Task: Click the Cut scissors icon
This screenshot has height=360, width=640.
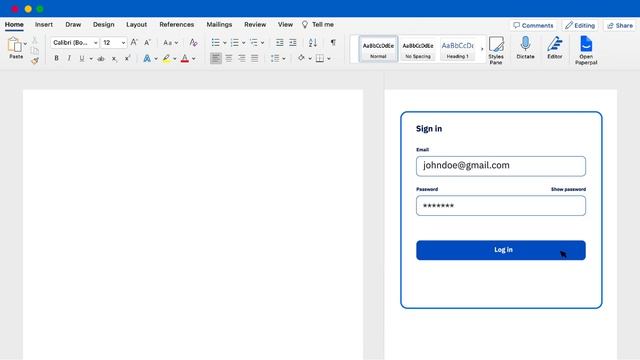Action: coord(35,40)
